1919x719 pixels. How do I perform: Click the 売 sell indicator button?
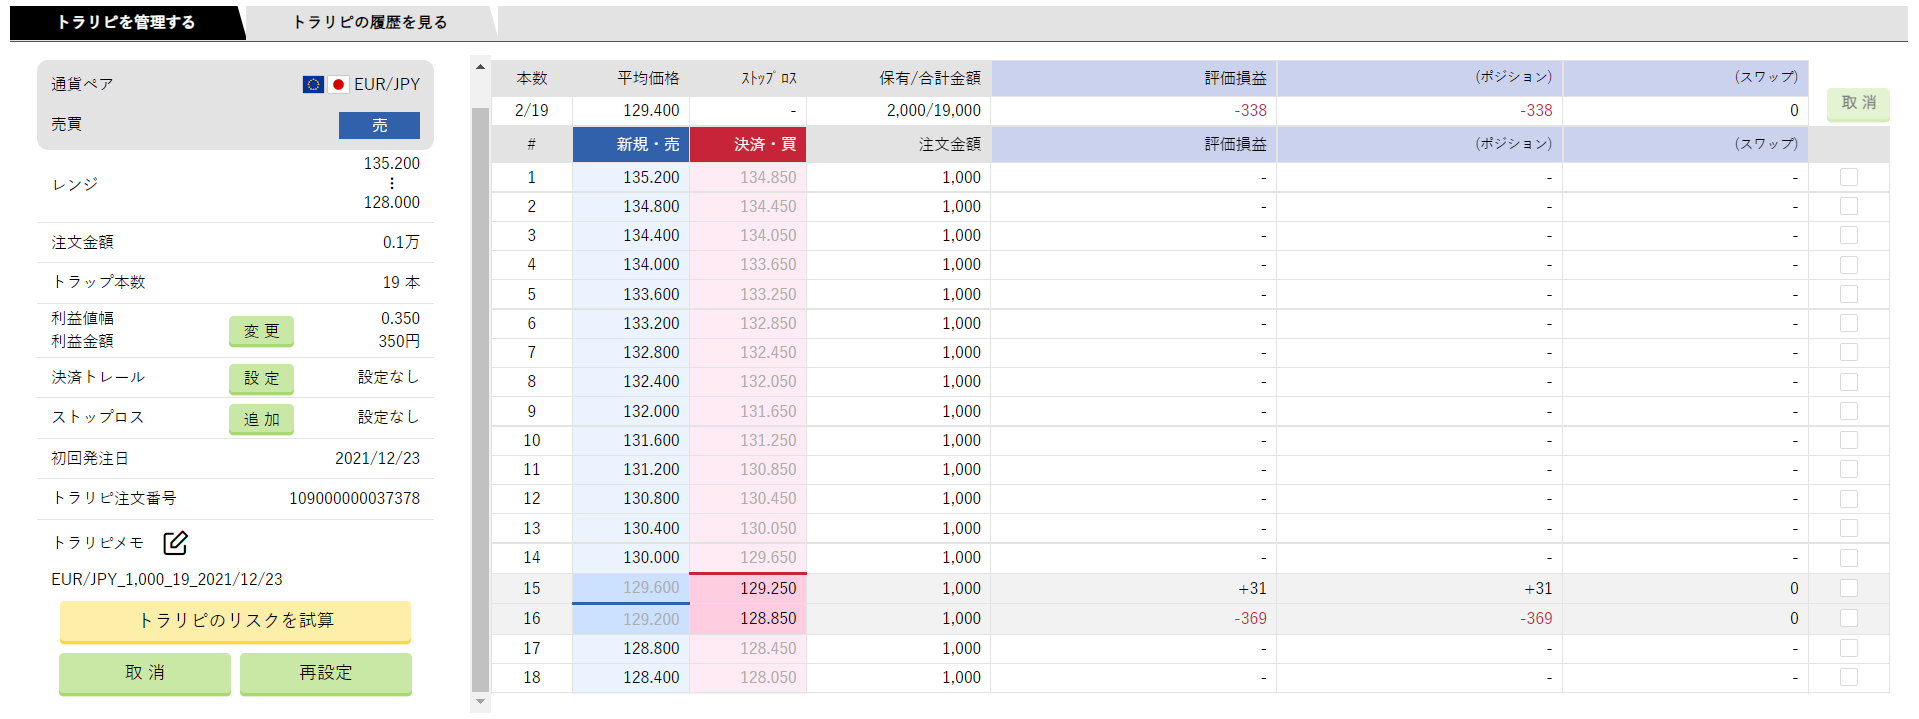coord(379,125)
